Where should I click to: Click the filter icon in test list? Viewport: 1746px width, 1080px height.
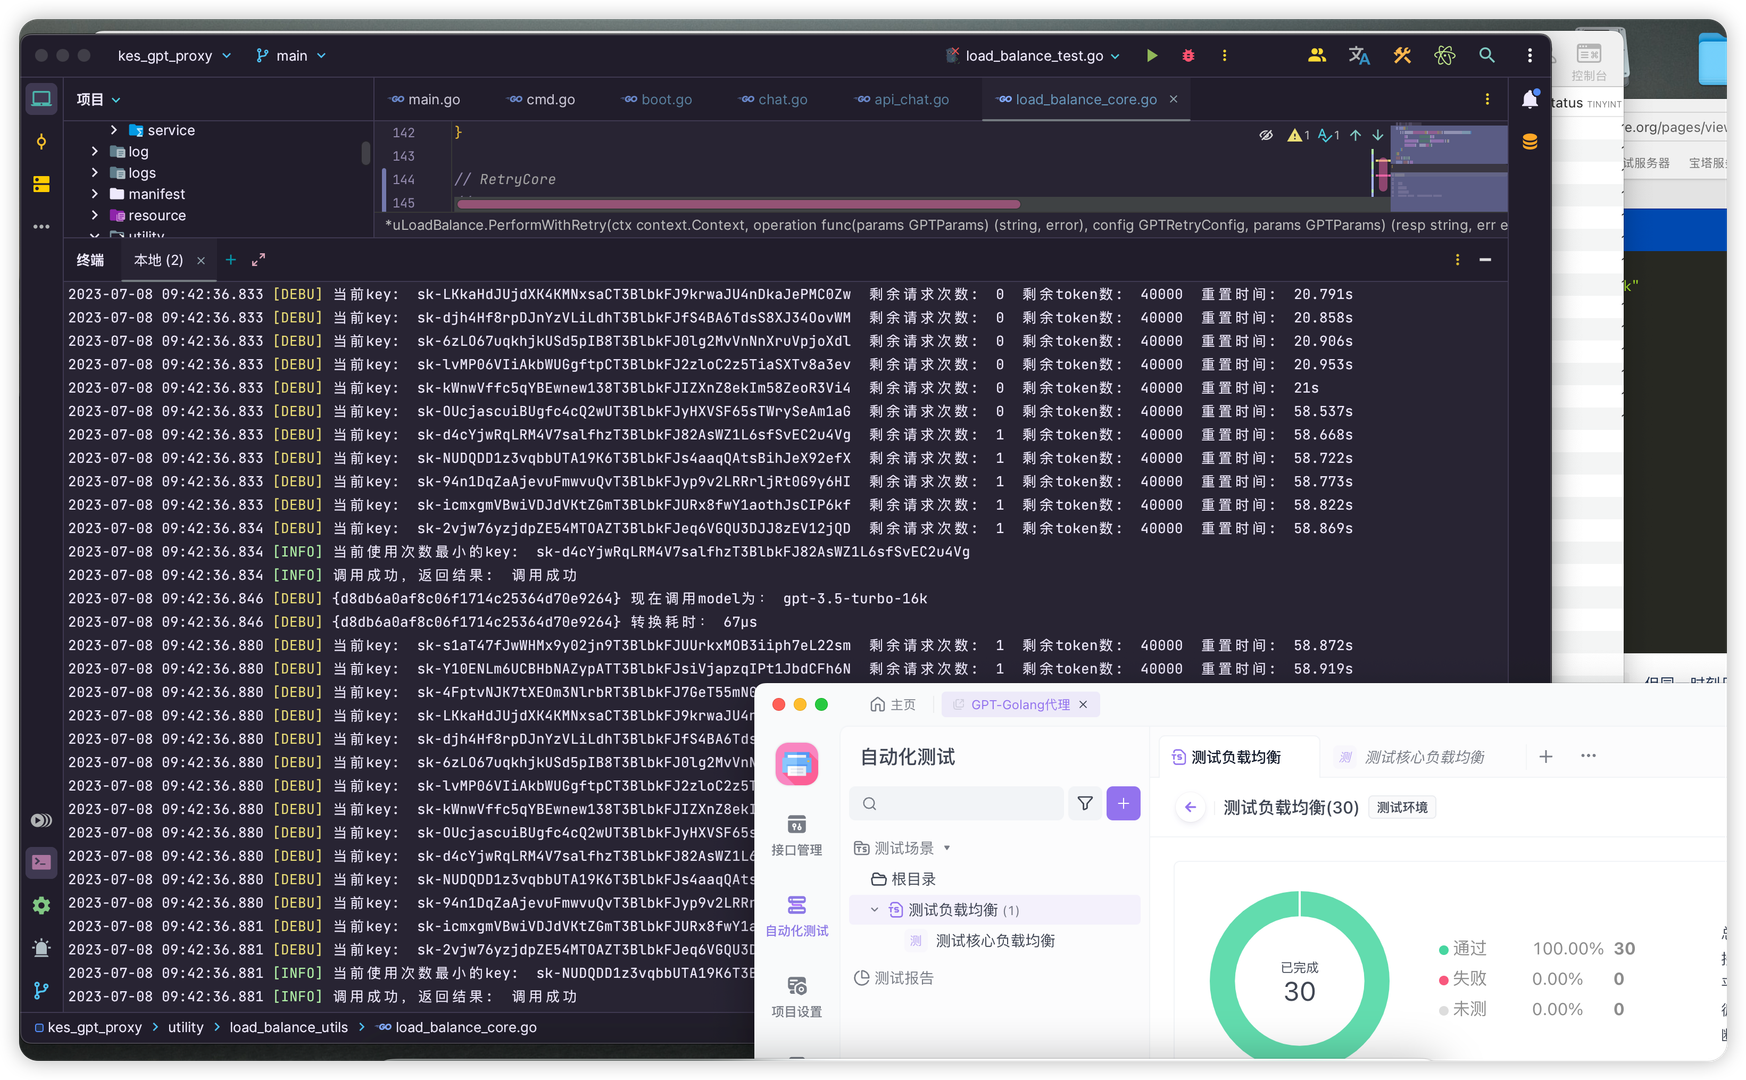pos(1085,803)
